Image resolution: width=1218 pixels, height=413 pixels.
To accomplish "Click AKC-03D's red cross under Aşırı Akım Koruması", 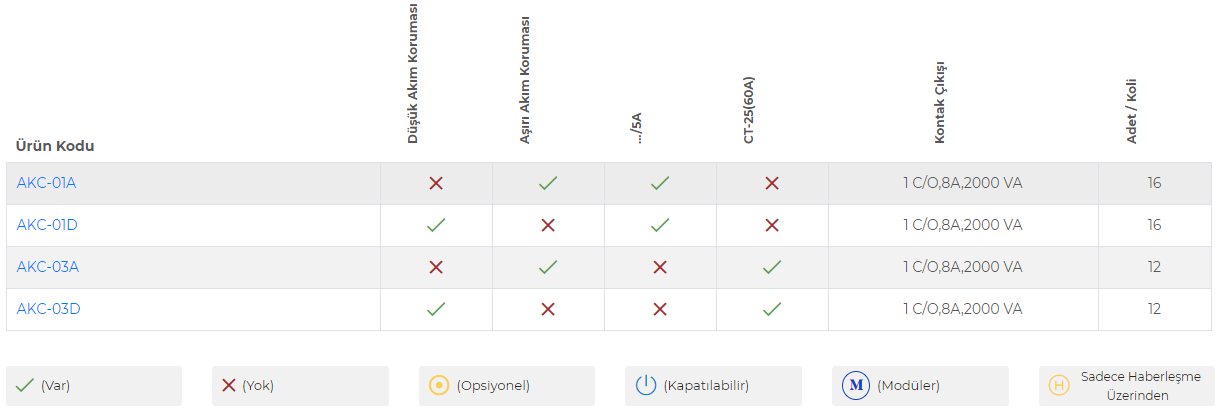I will click(x=548, y=309).
